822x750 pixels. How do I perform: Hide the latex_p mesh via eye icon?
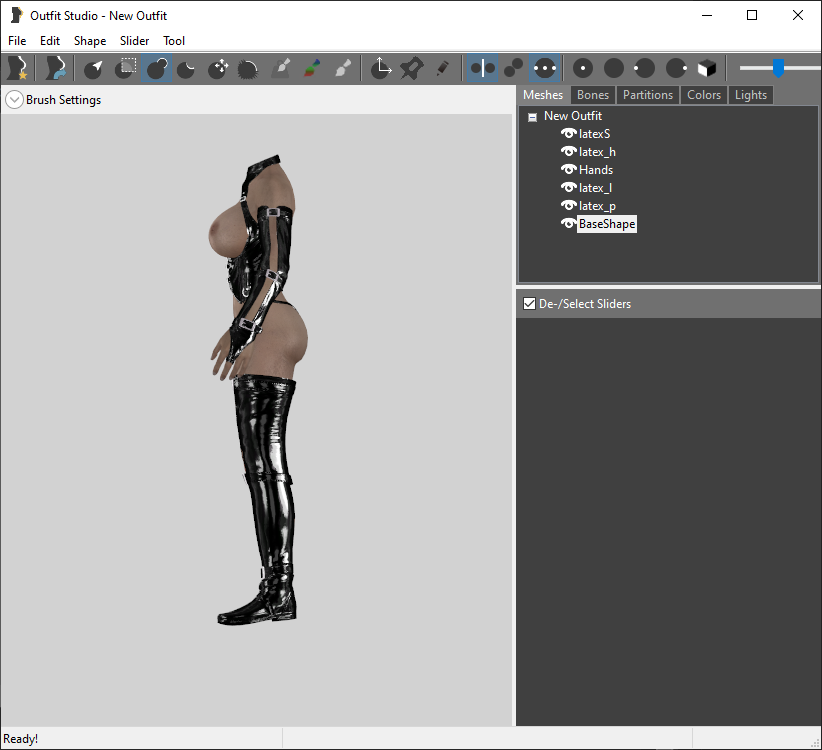[568, 205]
